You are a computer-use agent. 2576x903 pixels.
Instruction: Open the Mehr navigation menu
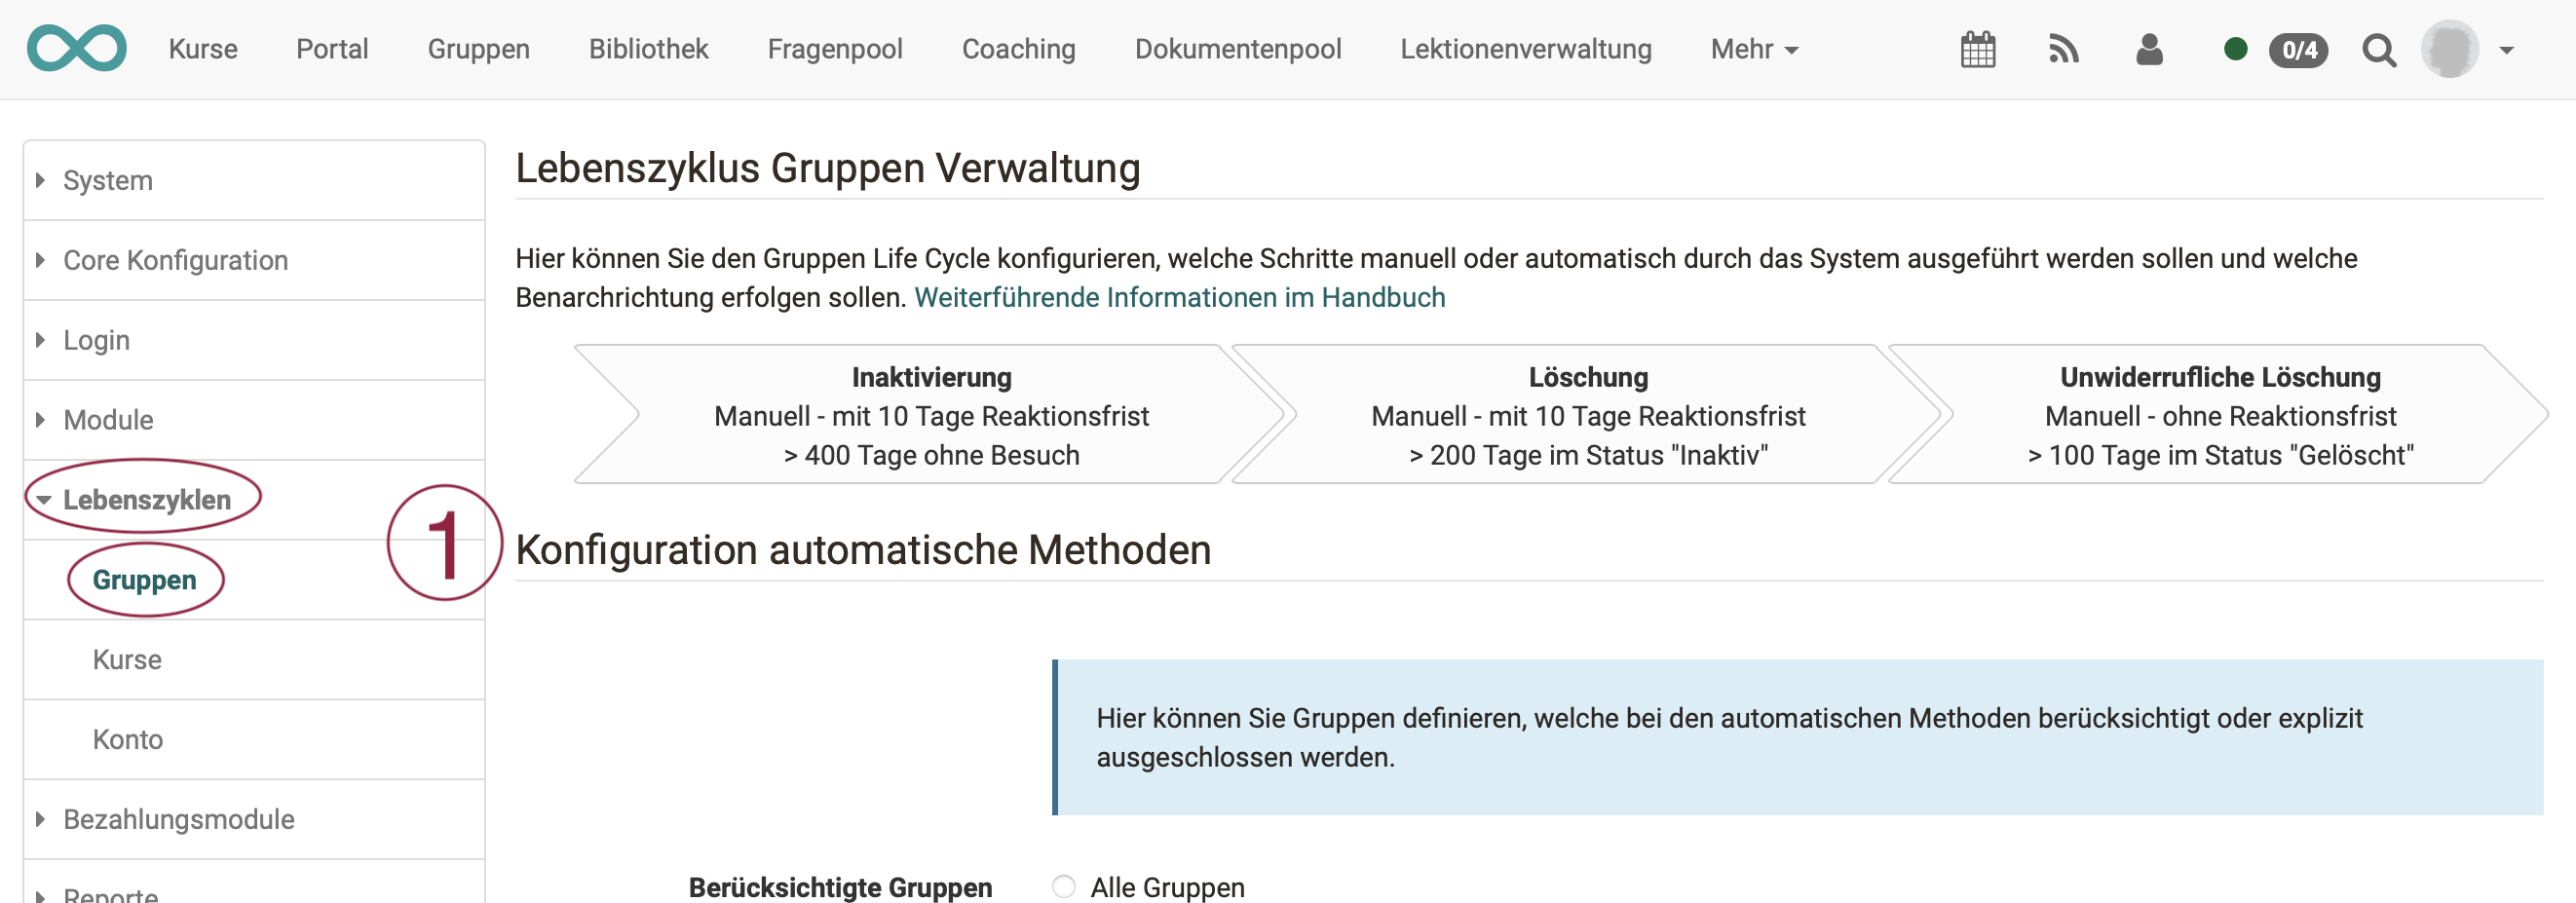(x=1753, y=49)
